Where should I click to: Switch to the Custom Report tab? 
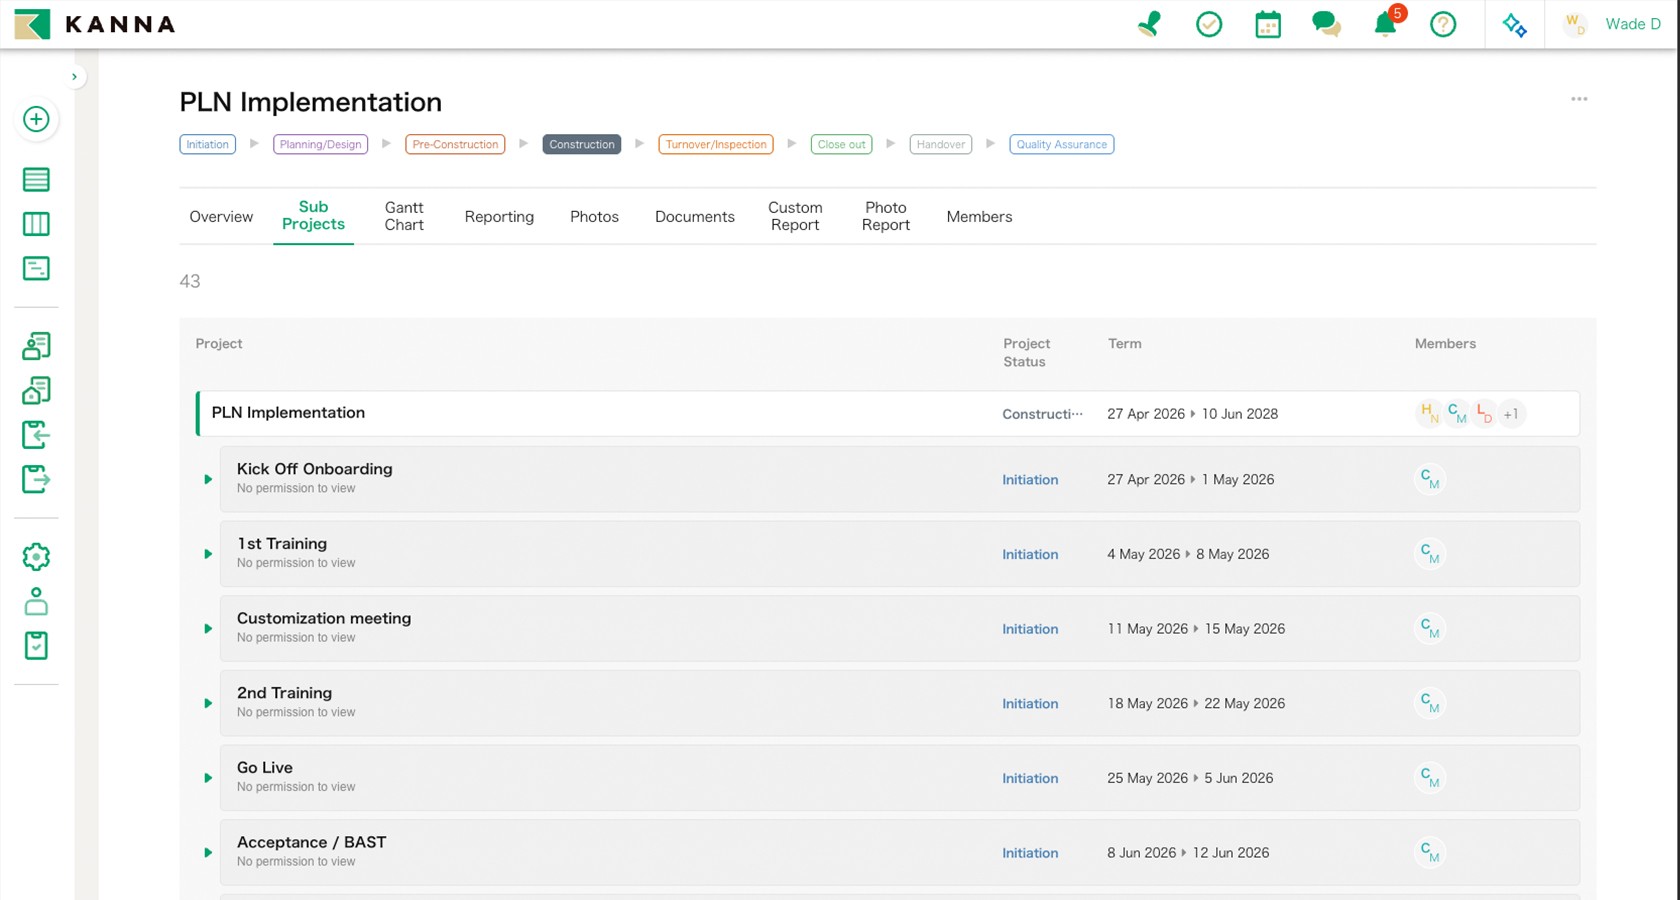pos(795,216)
